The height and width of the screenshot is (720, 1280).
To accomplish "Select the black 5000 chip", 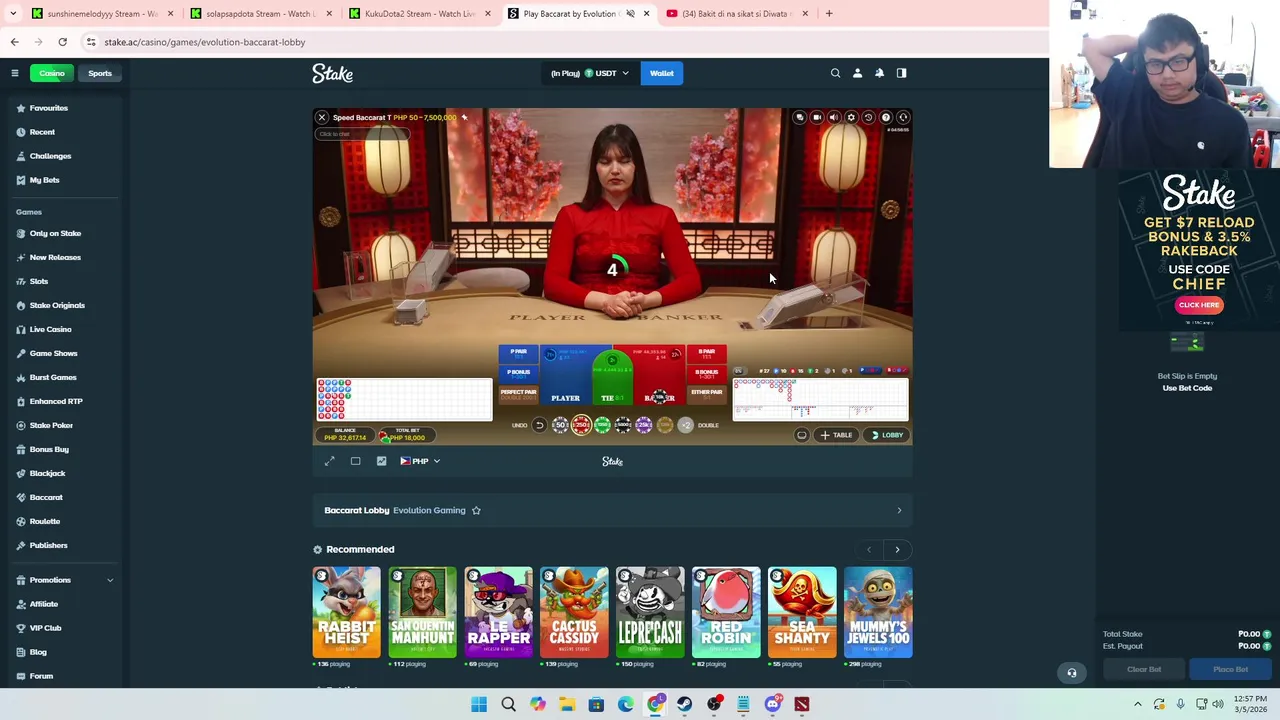I will pyautogui.click(x=623, y=425).
